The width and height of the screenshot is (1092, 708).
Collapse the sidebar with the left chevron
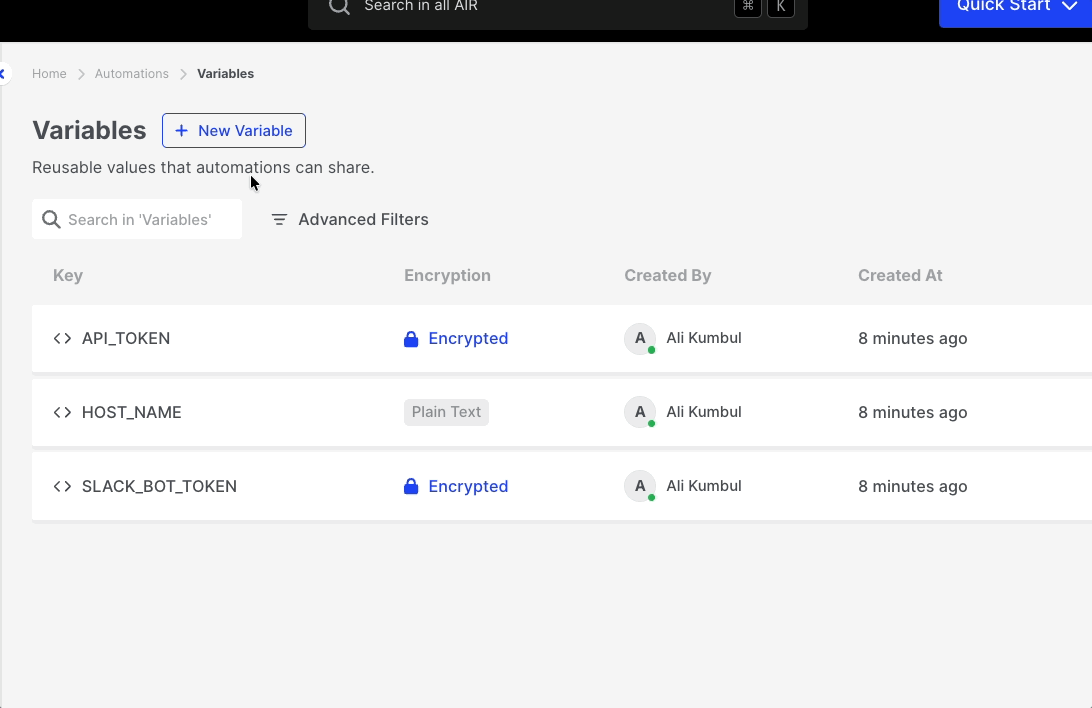pos(3,73)
